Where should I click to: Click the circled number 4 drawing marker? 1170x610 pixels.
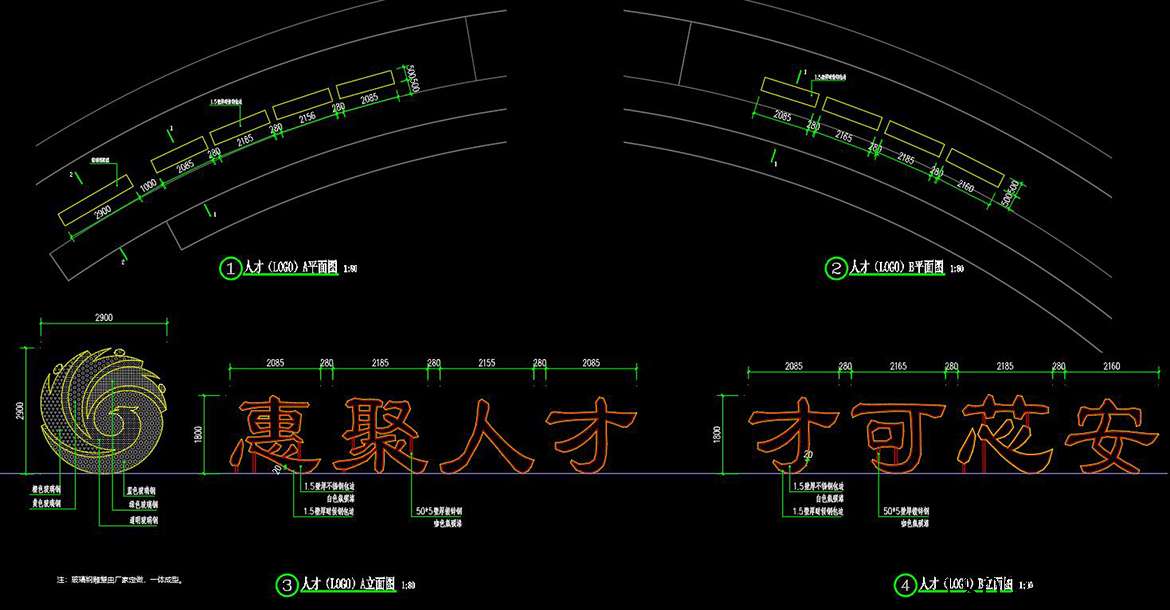coord(904,584)
